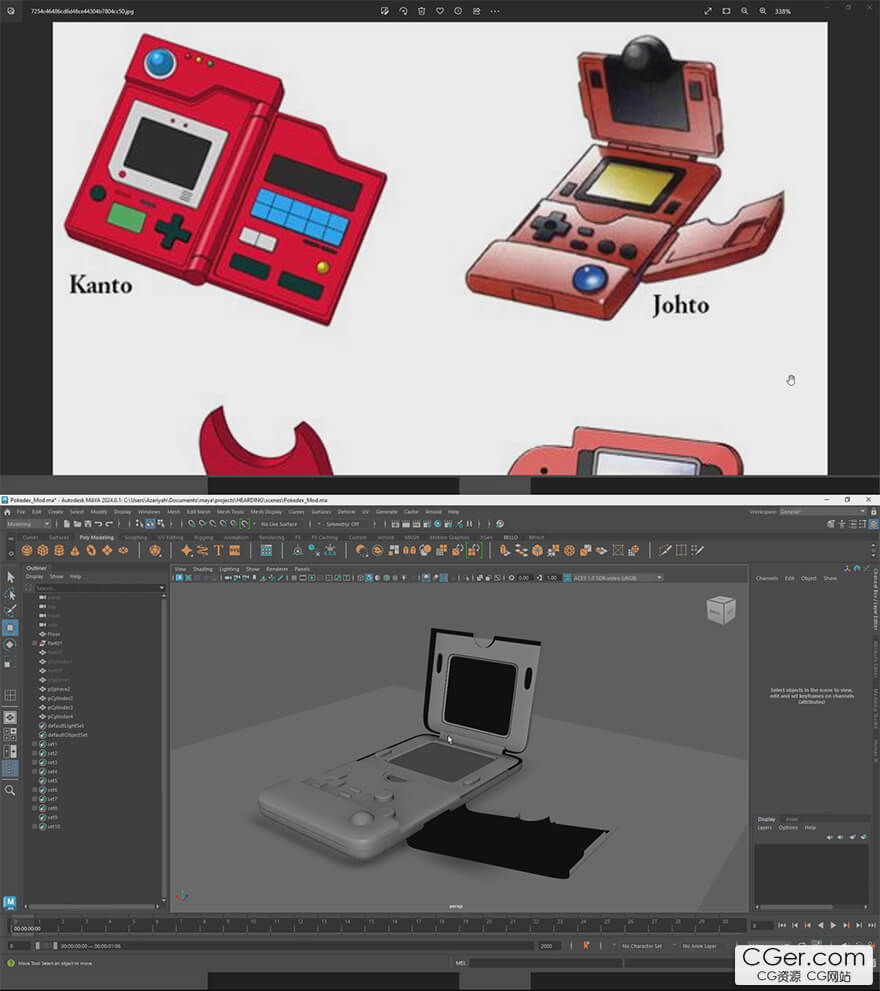
Task: Open the search magnifier in Maya toolbox
Action: coord(10,791)
